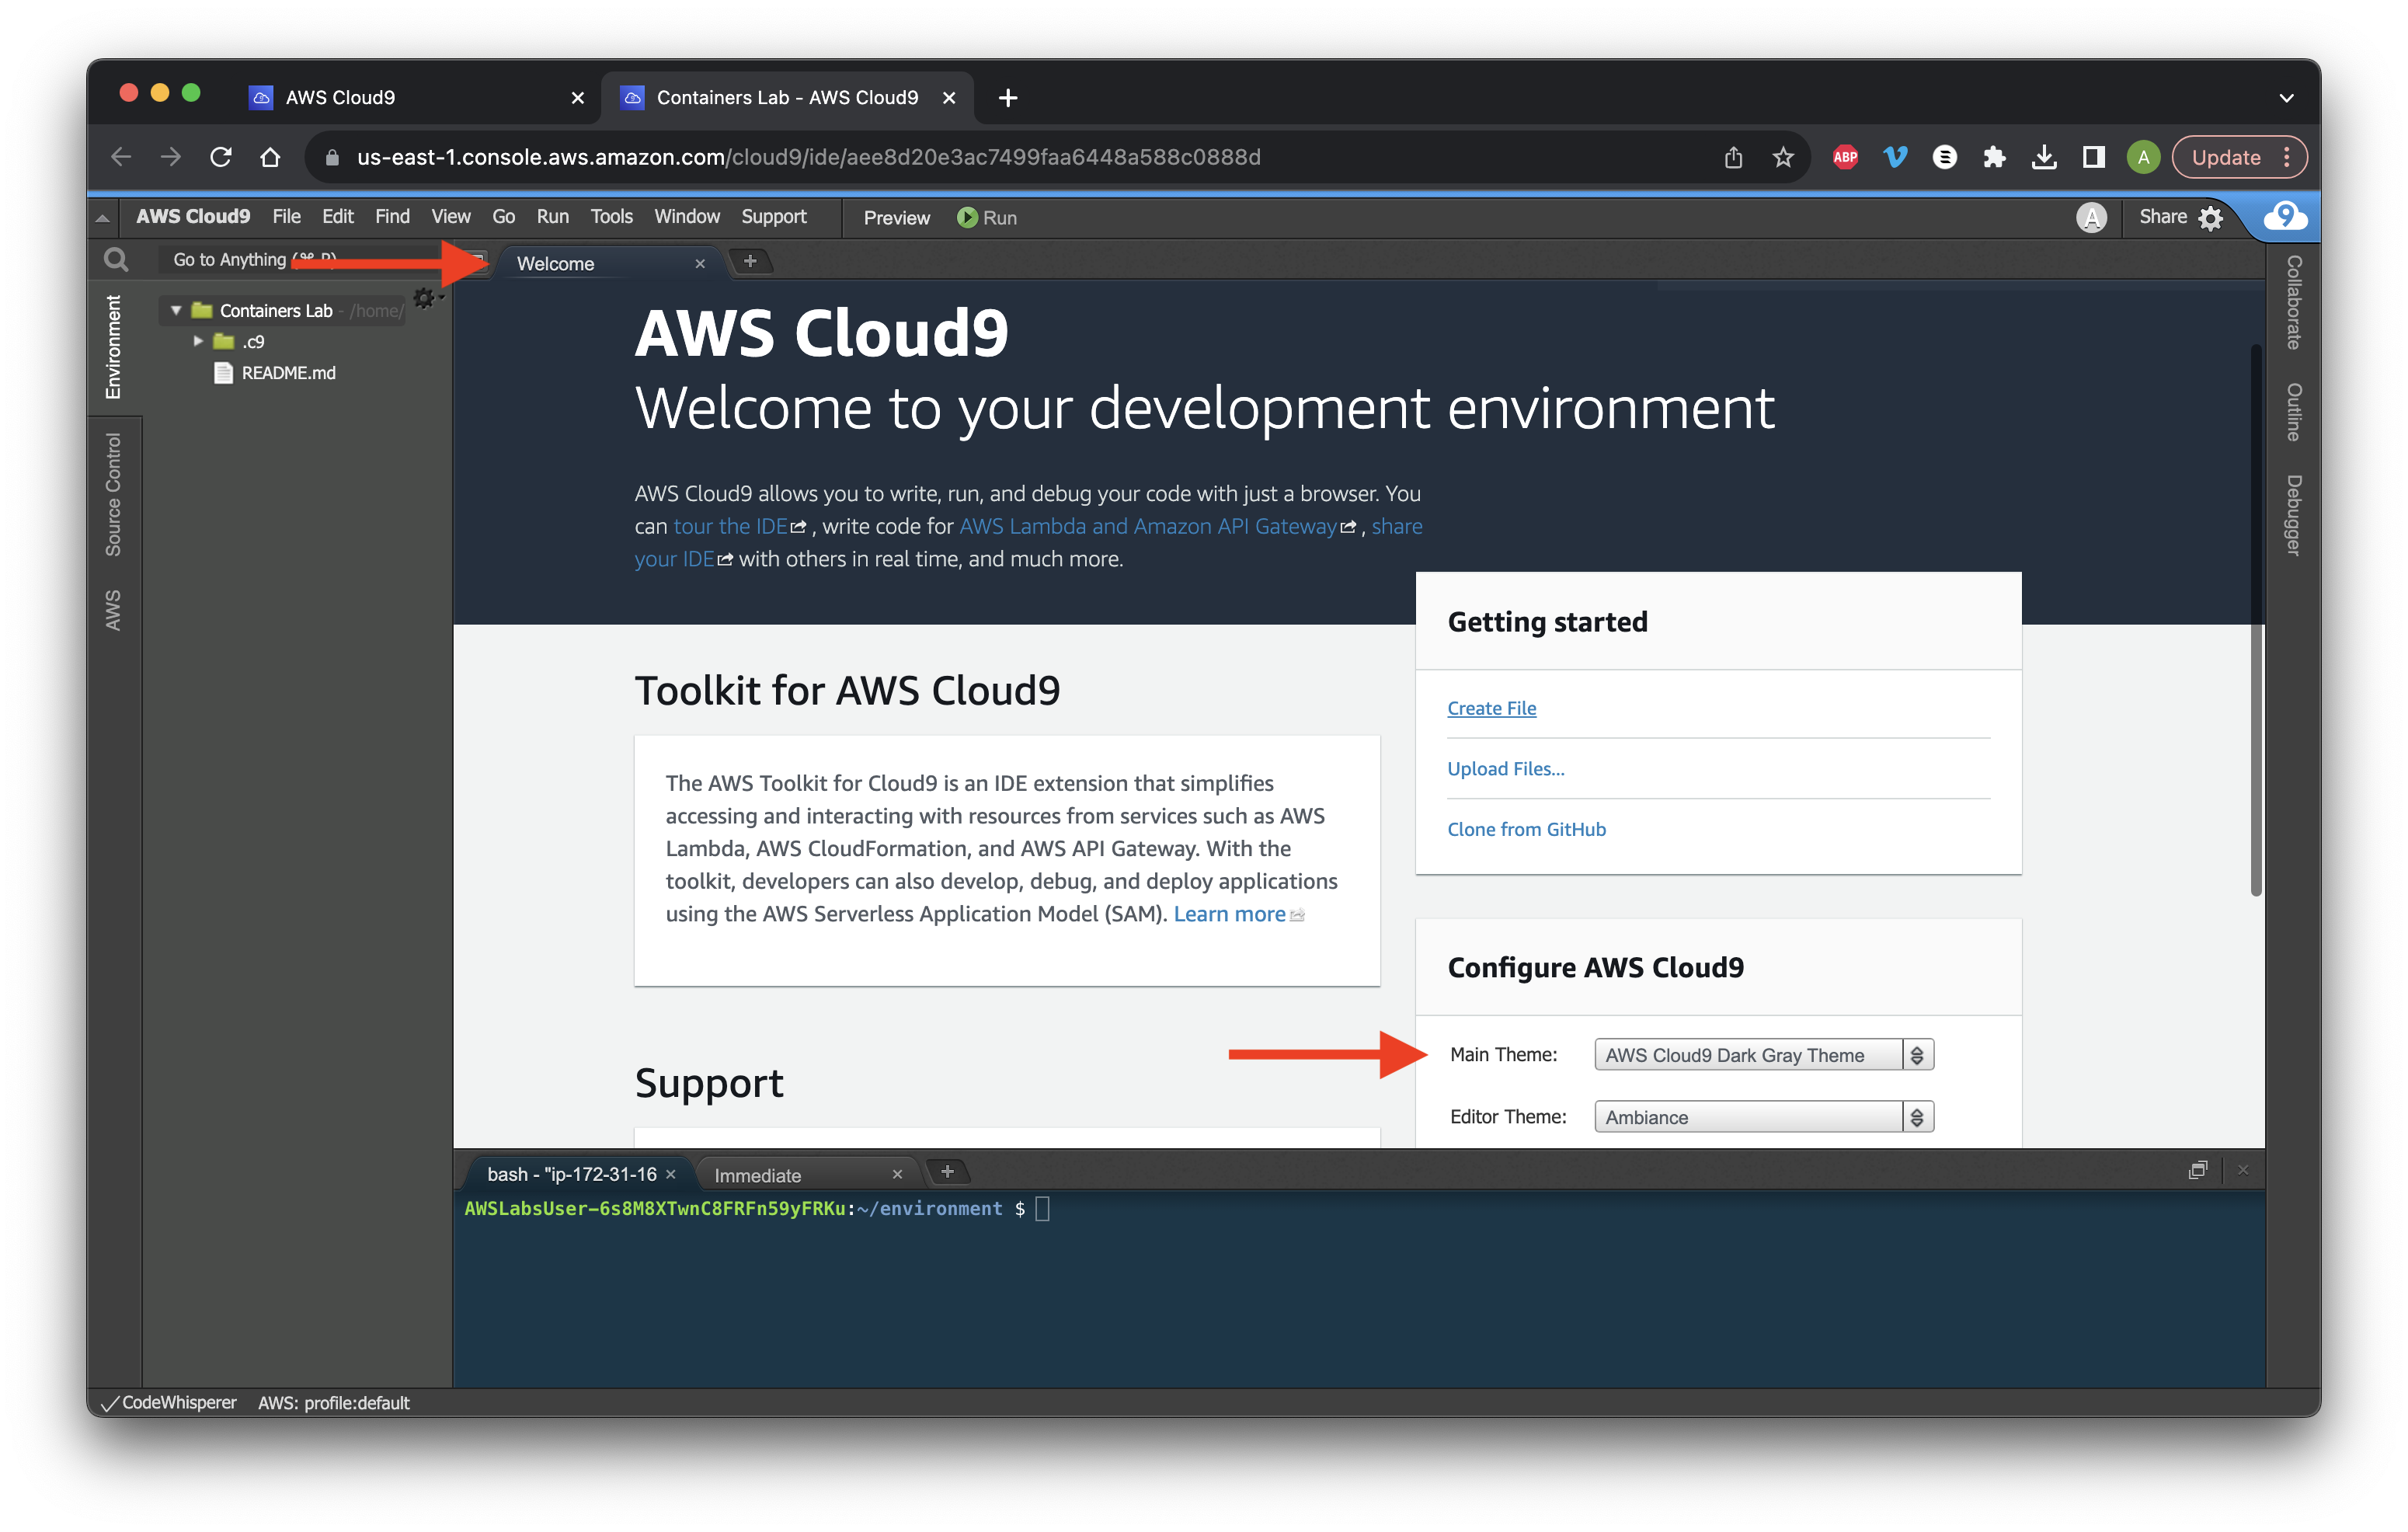Add a new terminal tab with plus

tap(947, 1172)
